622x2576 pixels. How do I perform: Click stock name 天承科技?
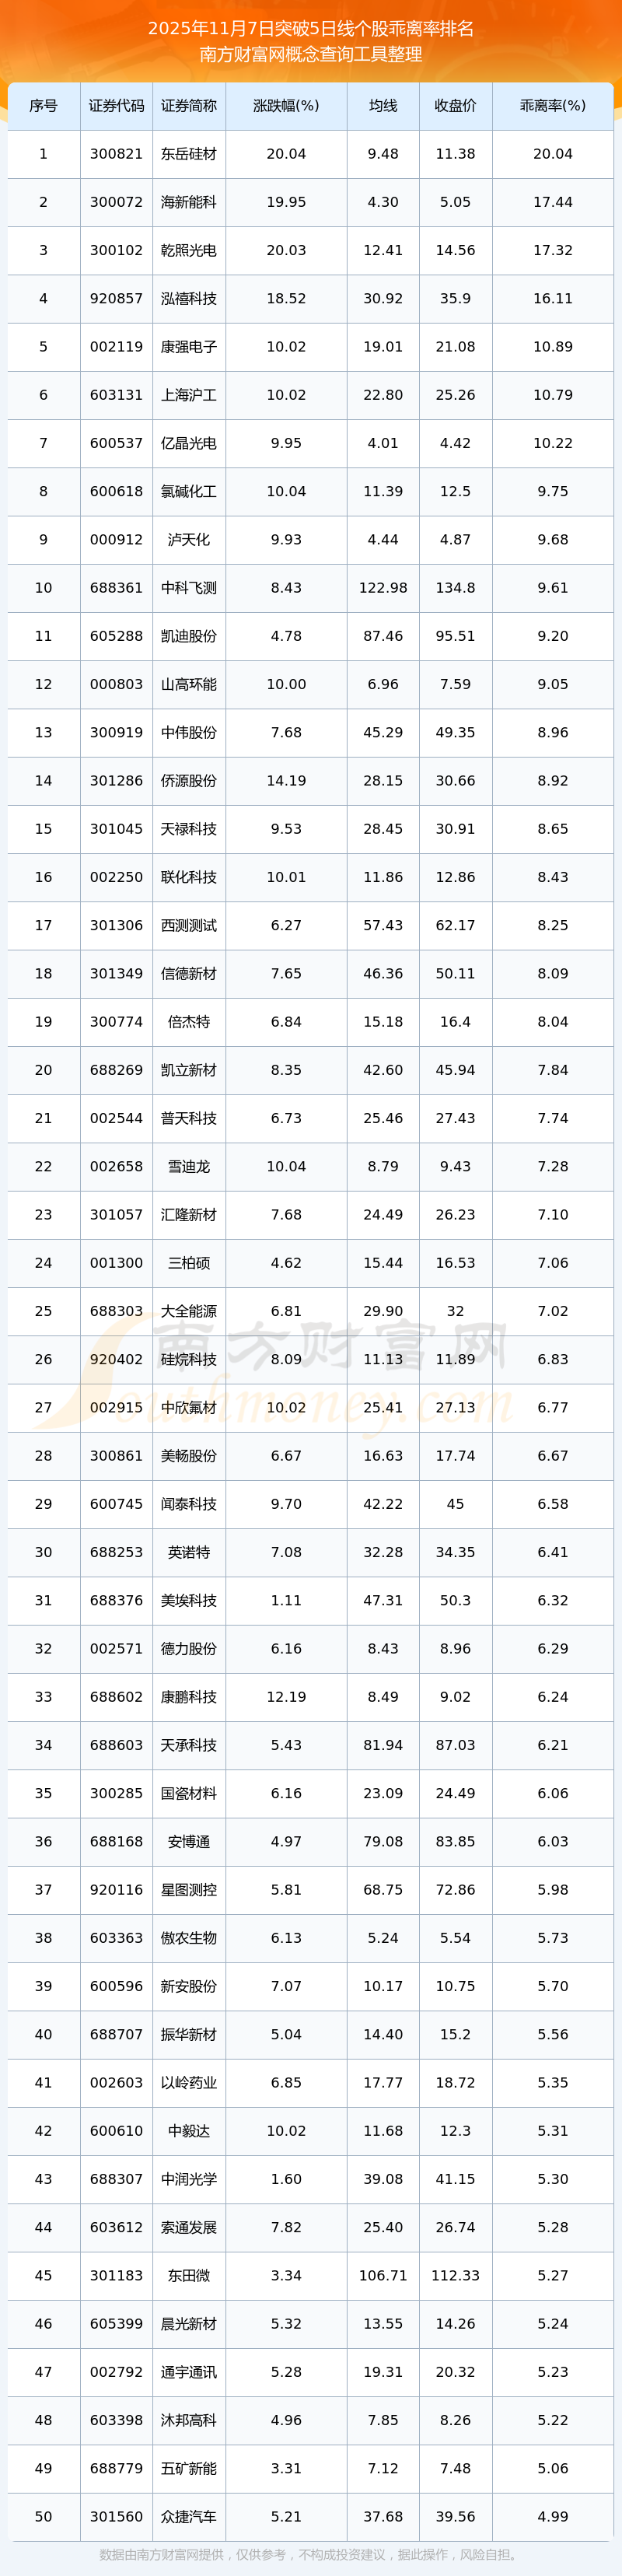click(189, 1745)
